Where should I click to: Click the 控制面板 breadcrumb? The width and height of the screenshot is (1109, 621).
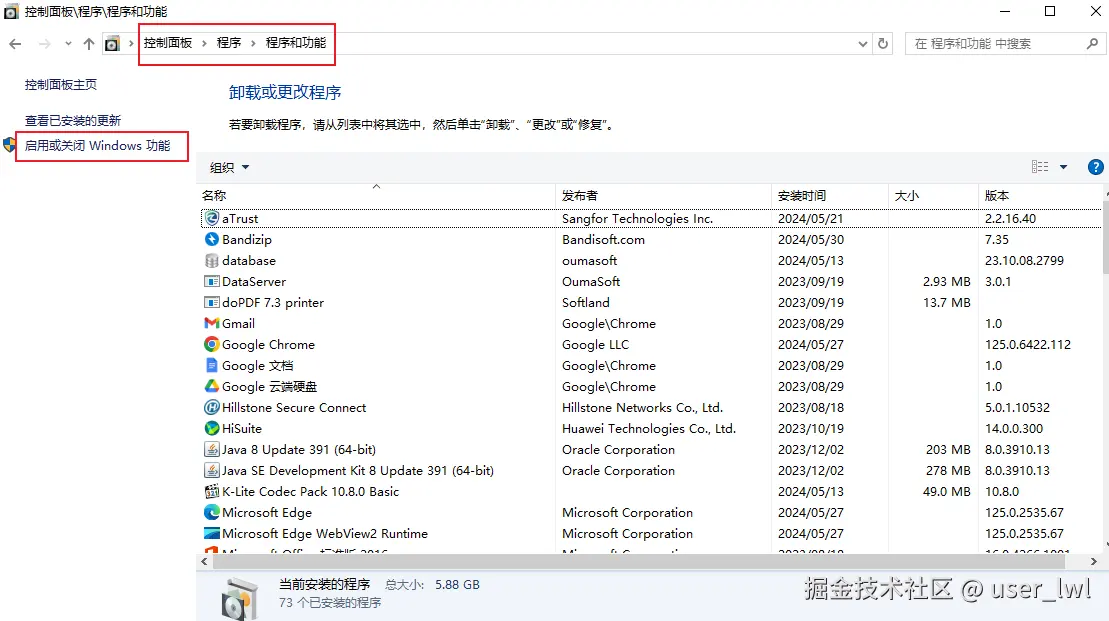(168, 43)
